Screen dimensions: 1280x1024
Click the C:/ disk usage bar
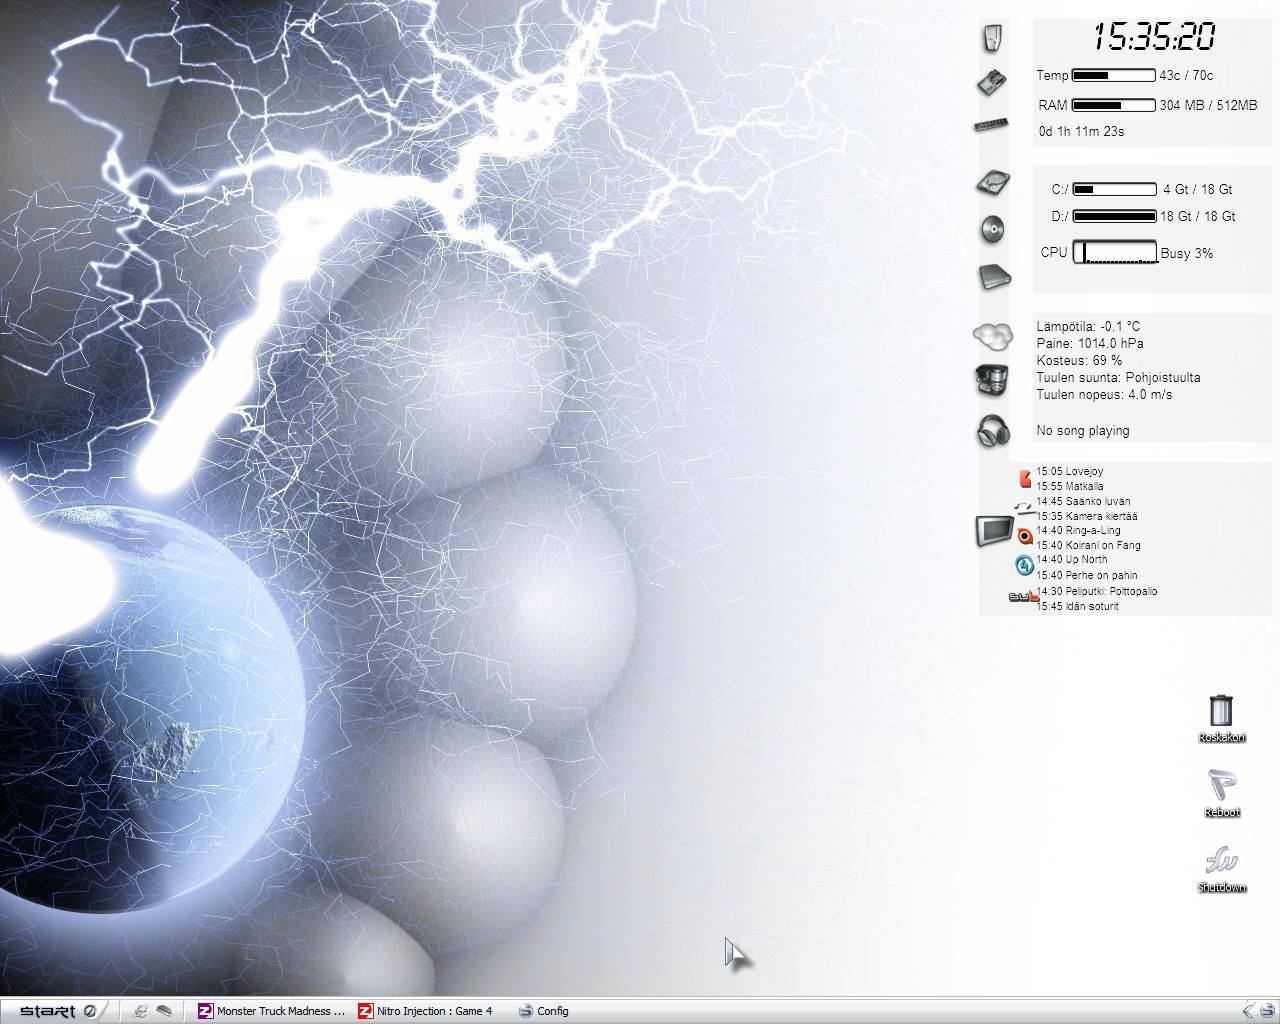point(1114,189)
